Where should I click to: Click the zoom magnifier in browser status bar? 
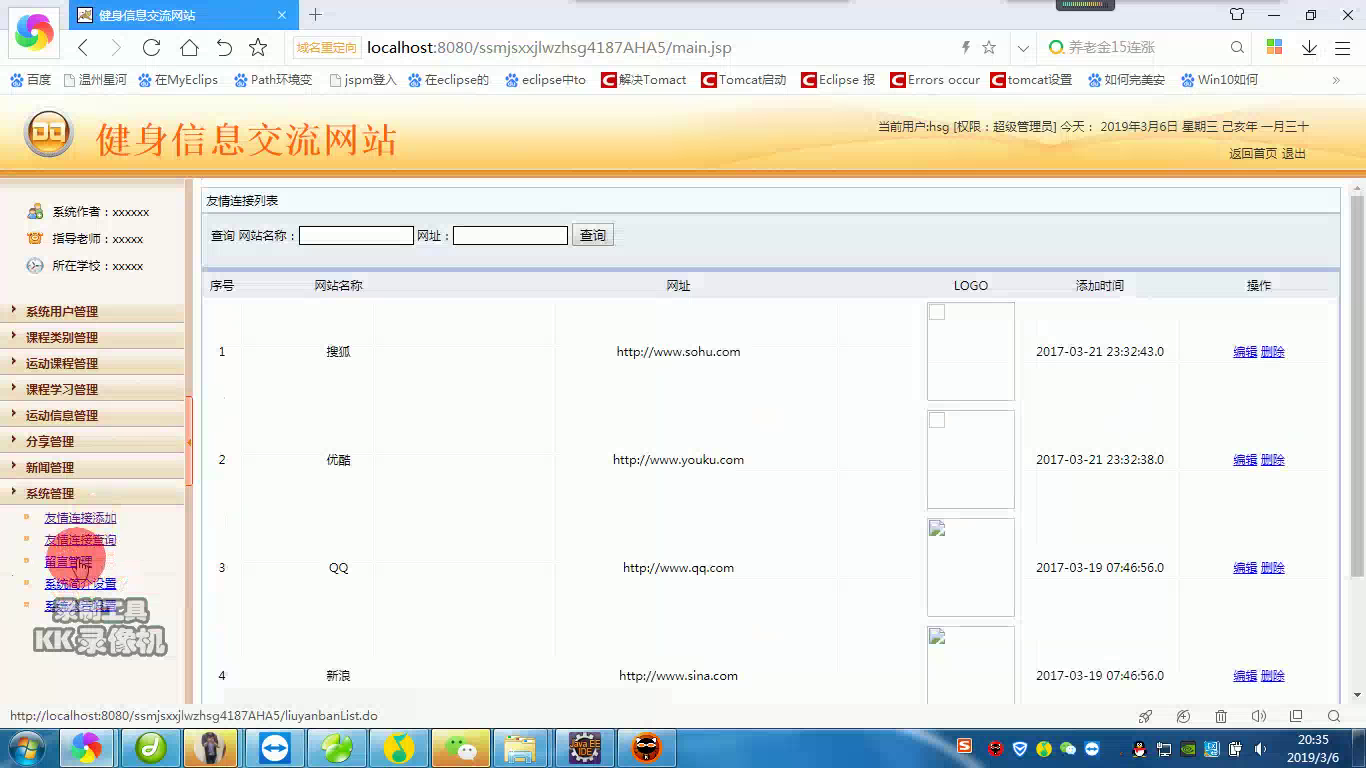click(x=1333, y=716)
